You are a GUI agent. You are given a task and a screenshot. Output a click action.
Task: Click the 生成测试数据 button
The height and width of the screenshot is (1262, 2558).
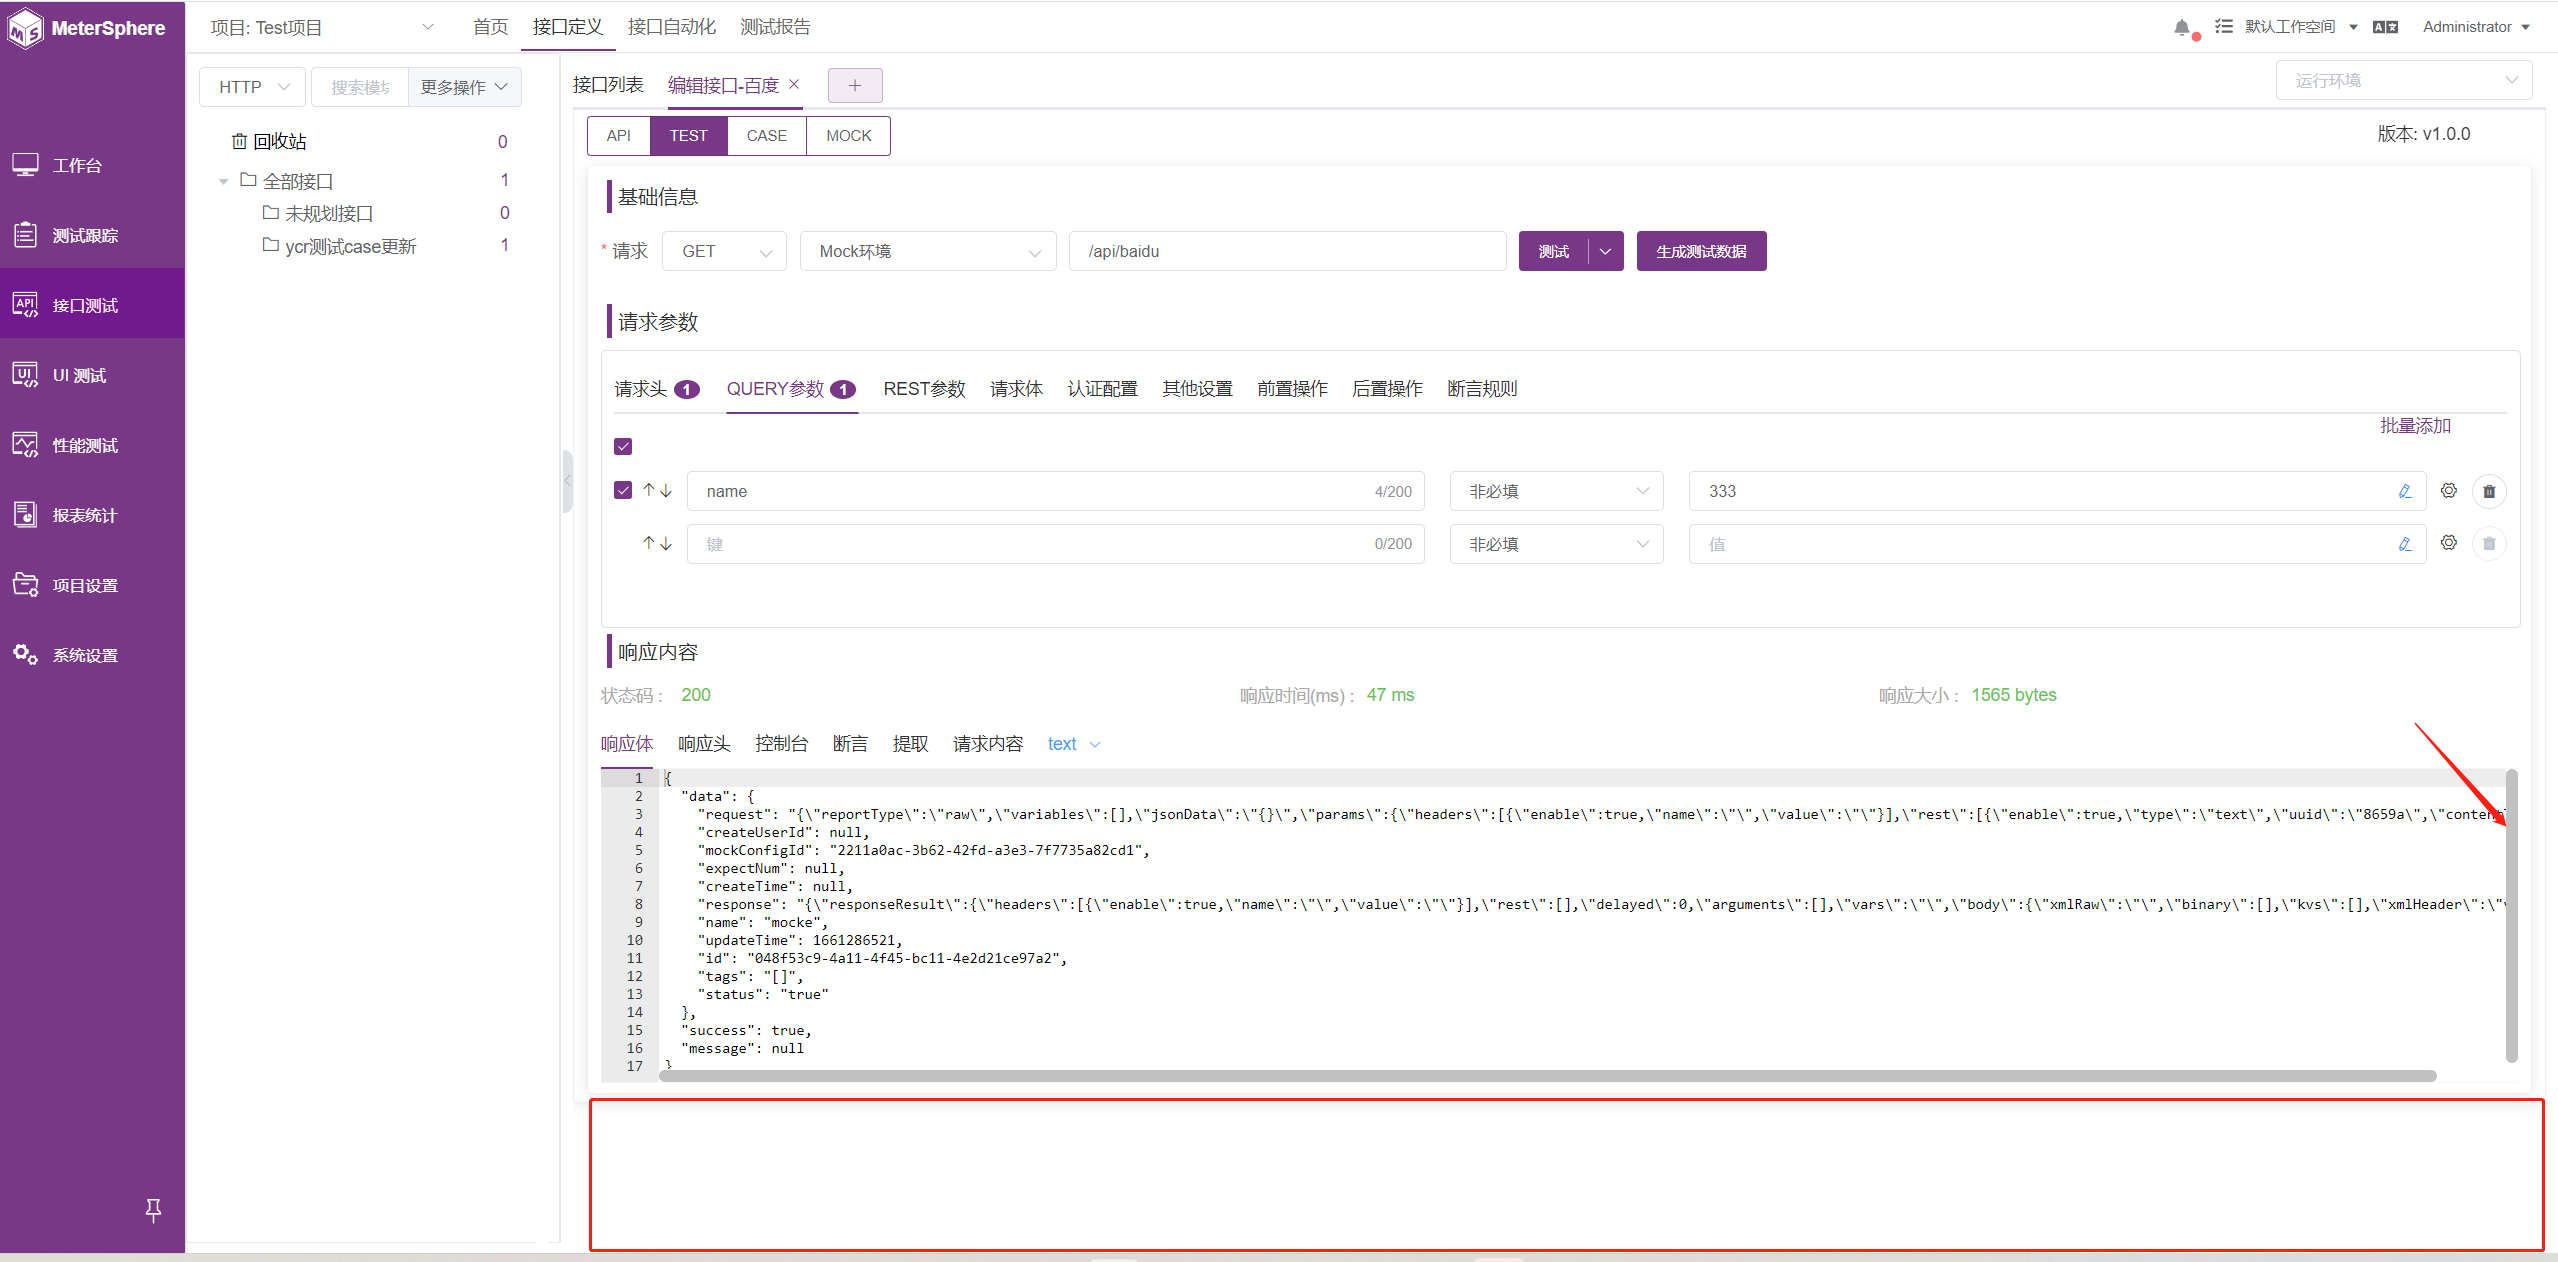tap(1699, 251)
